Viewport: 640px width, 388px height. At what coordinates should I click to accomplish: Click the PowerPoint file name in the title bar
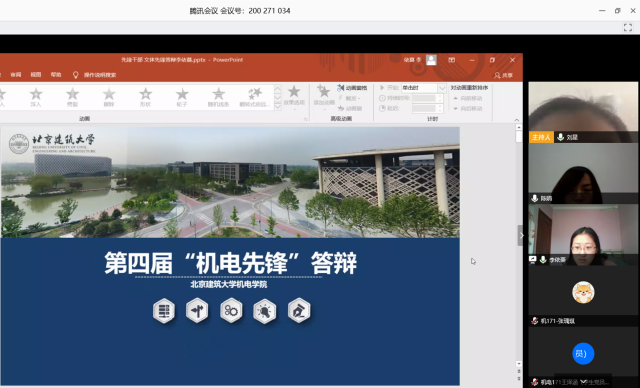[x=163, y=60]
